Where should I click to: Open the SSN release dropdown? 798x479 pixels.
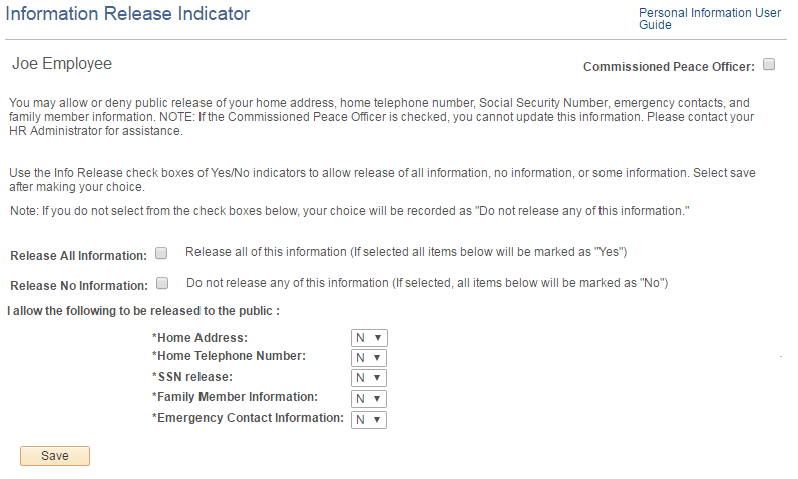pyautogui.click(x=368, y=378)
